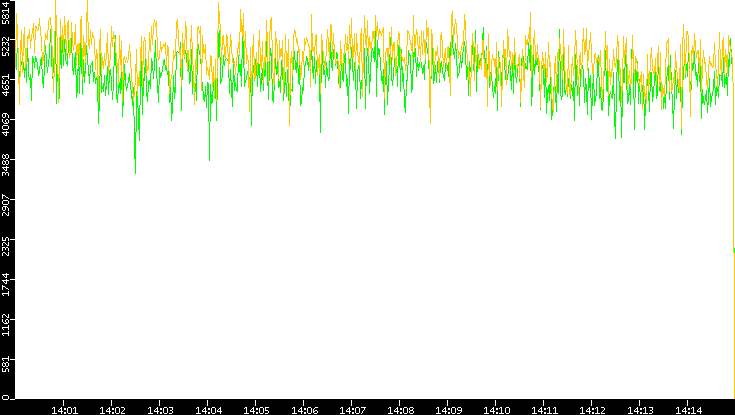
Task: Click the 14:06 time axis label
Action: [305, 410]
